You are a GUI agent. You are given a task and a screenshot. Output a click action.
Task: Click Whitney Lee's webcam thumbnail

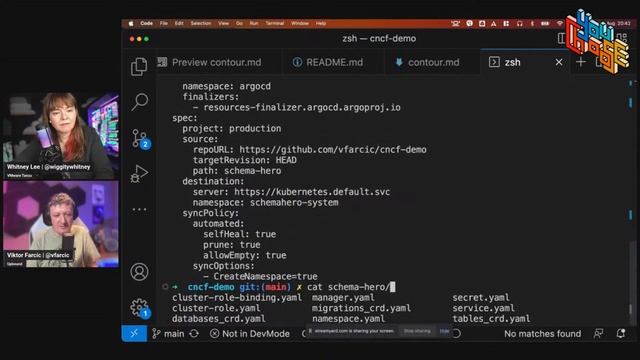click(61, 135)
